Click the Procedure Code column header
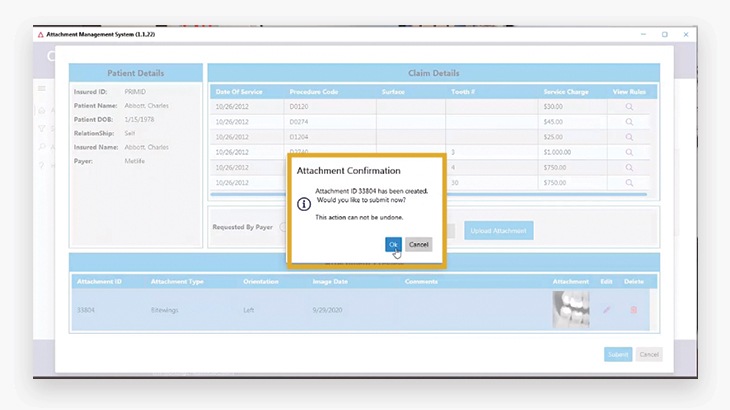This screenshot has width=730, height=410. pyautogui.click(x=313, y=92)
